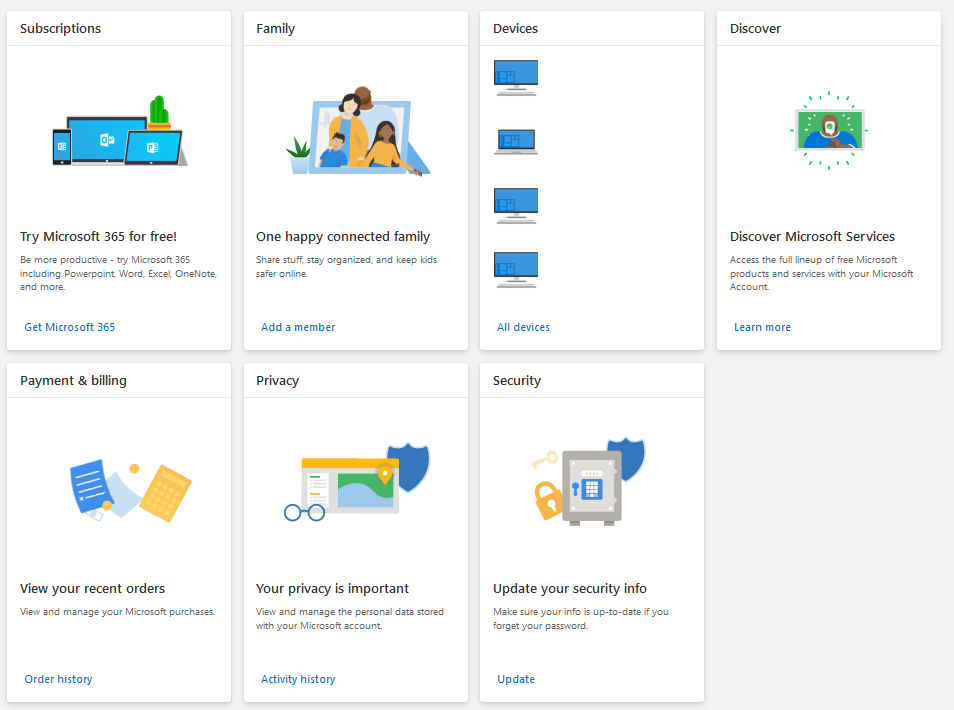The height and width of the screenshot is (710, 954).
Task: Click the Discover Microsoft Services illustration
Action: (829, 130)
